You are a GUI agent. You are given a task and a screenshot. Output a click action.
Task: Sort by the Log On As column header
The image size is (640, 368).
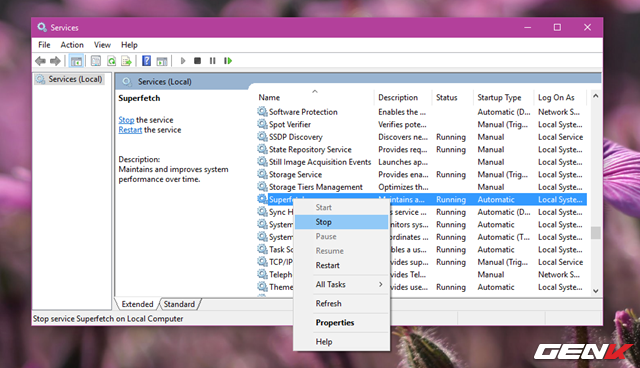[x=560, y=98]
